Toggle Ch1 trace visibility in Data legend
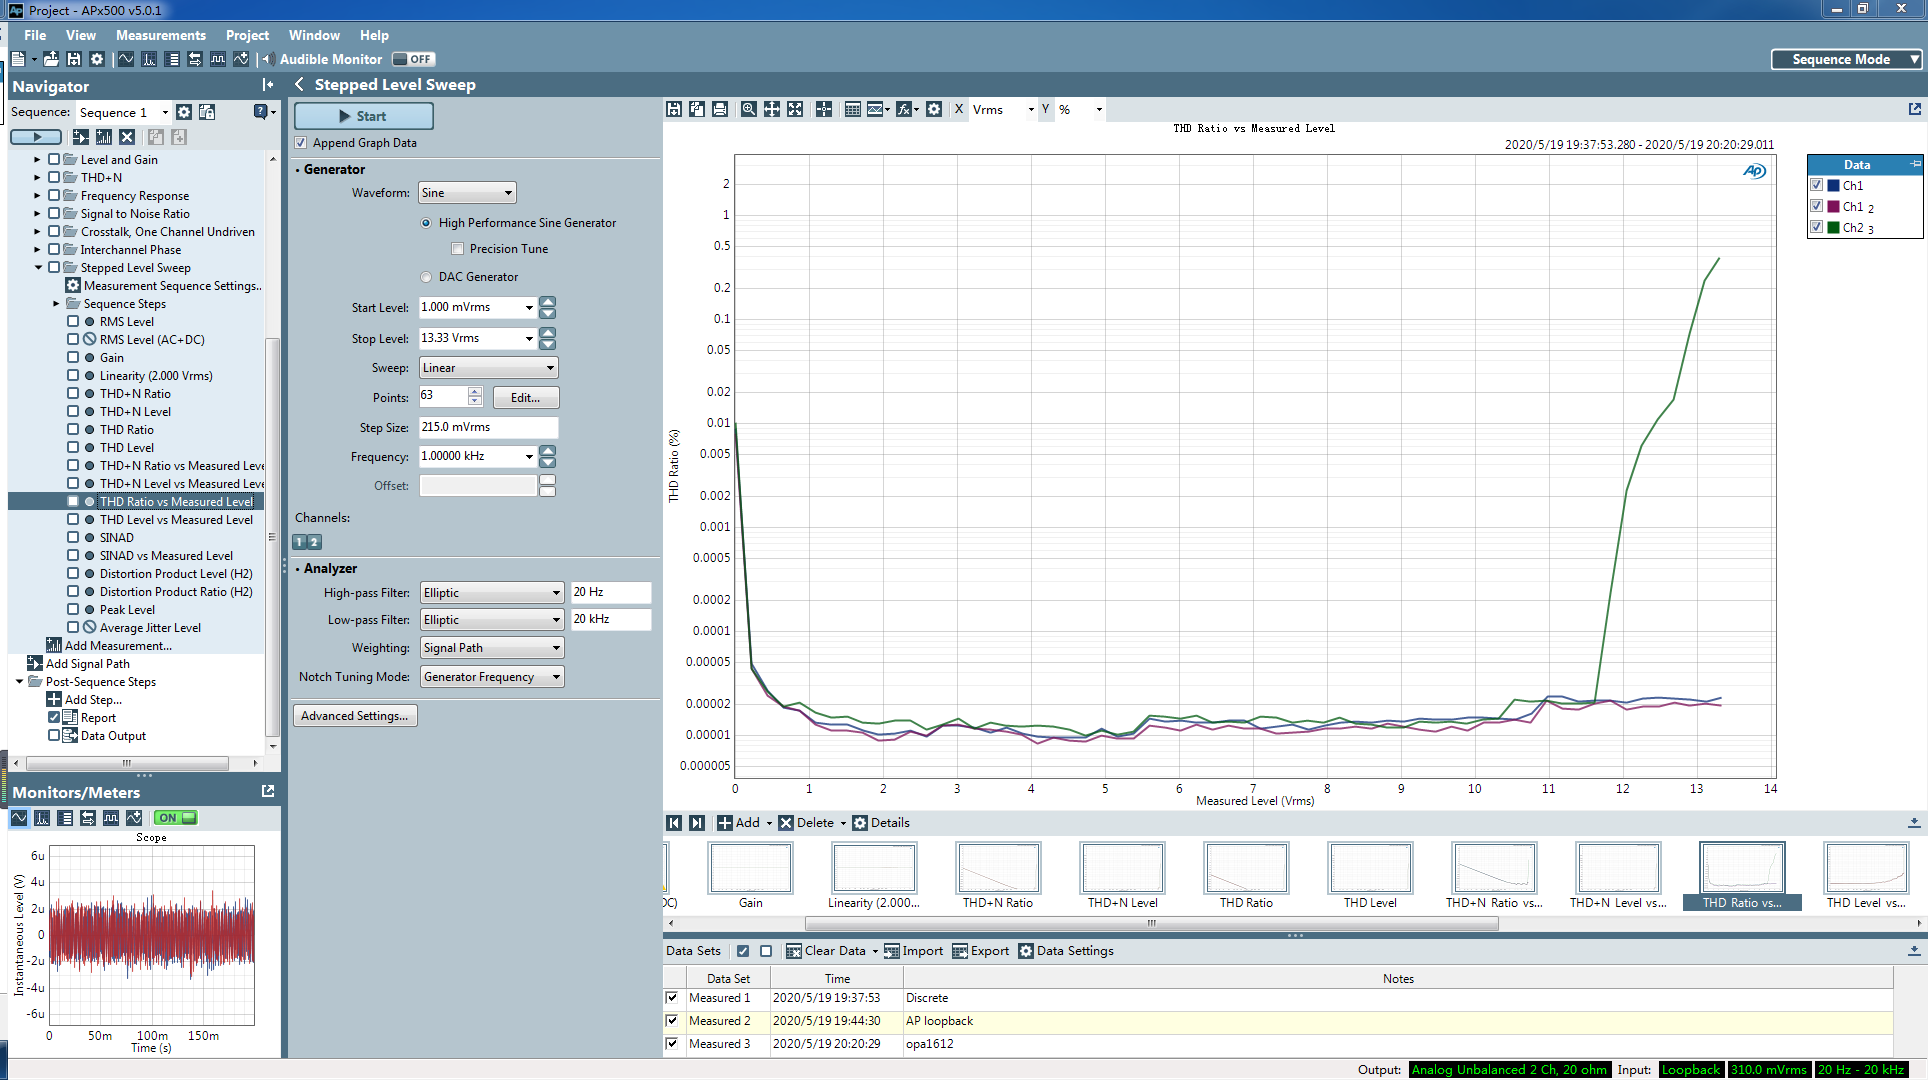Screen dimensions: 1928x1080 [x=1817, y=185]
